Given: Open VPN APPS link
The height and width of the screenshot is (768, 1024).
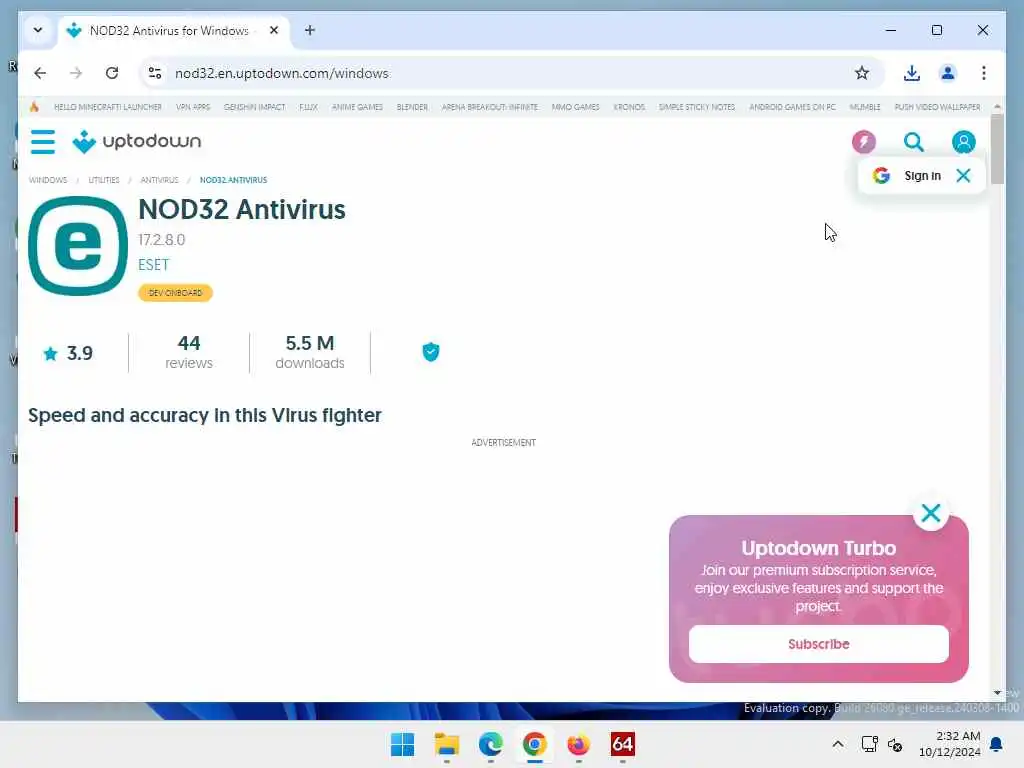Looking at the screenshot, I should (x=193, y=107).
